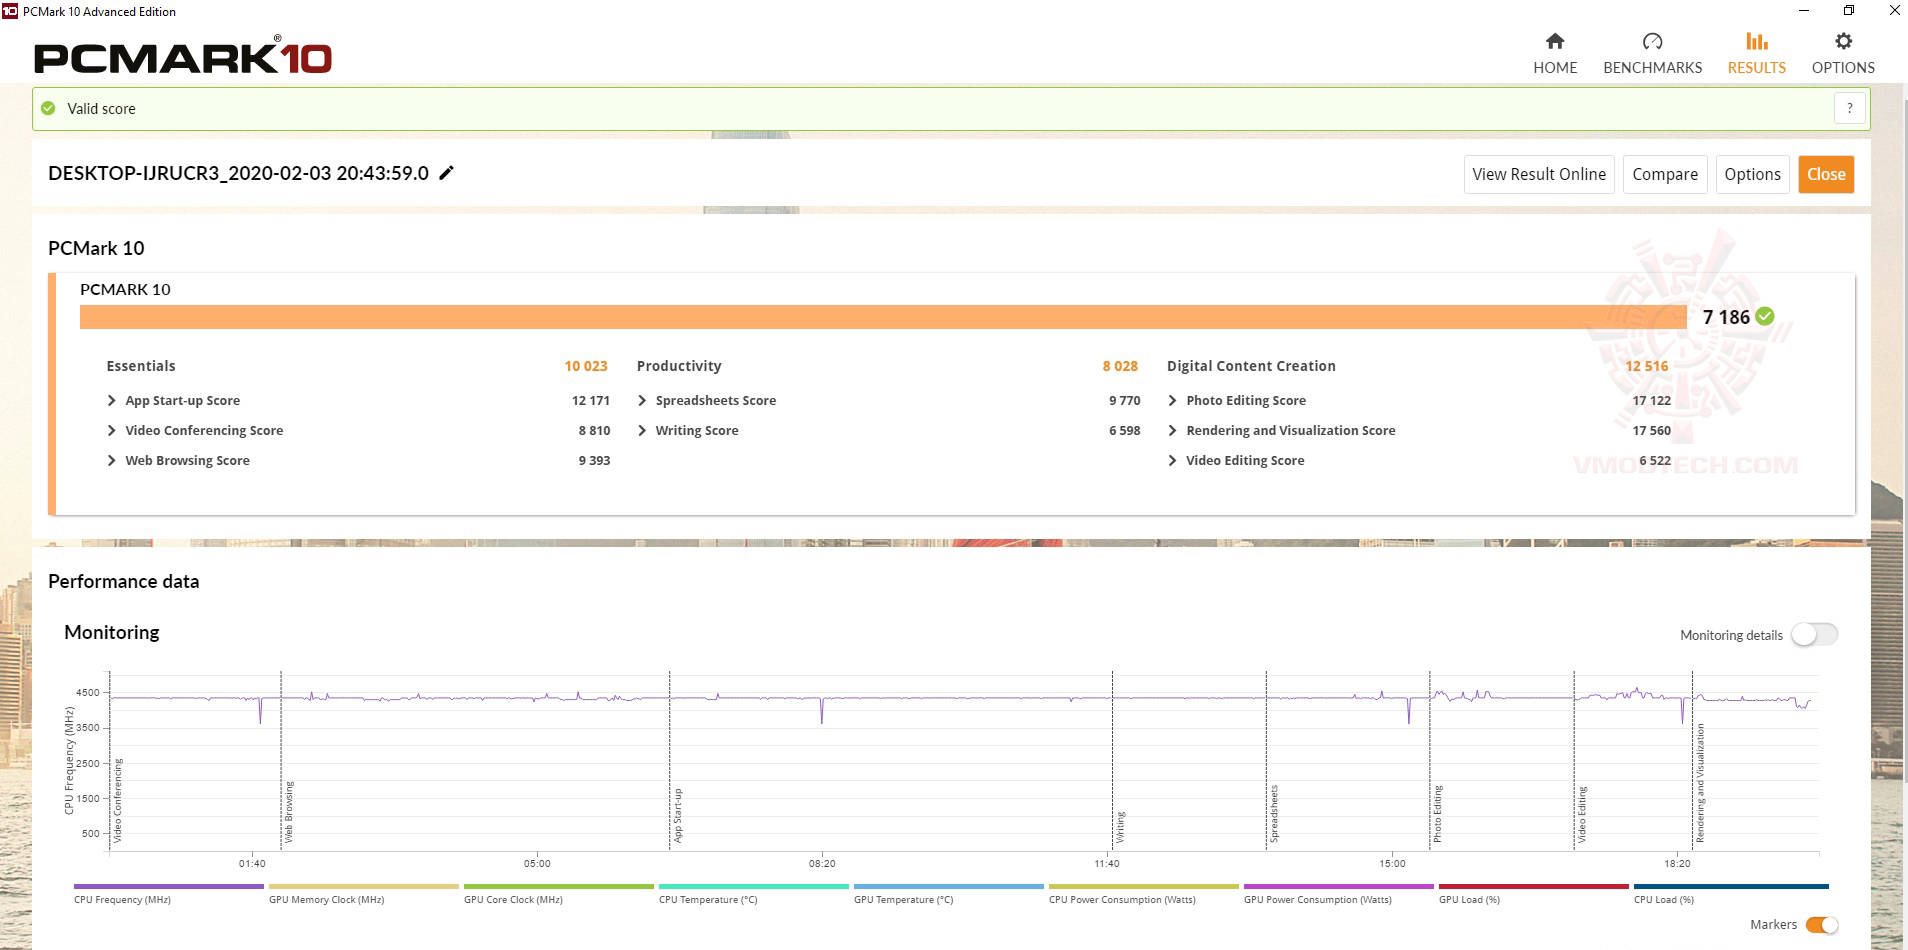Expand the Web Browsing Score row
The width and height of the screenshot is (1908, 950).
[111, 460]
